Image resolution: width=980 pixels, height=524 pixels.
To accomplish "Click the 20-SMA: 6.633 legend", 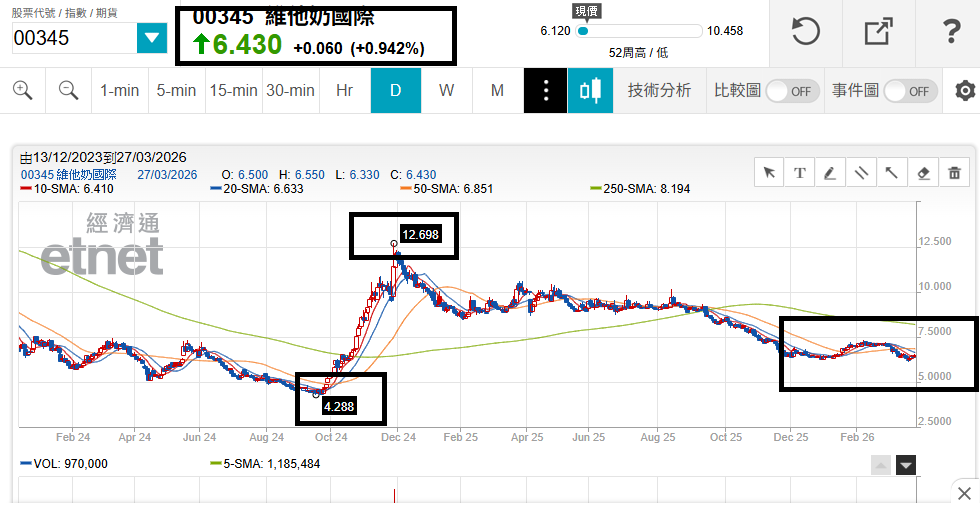I will (x=257, y=189).
